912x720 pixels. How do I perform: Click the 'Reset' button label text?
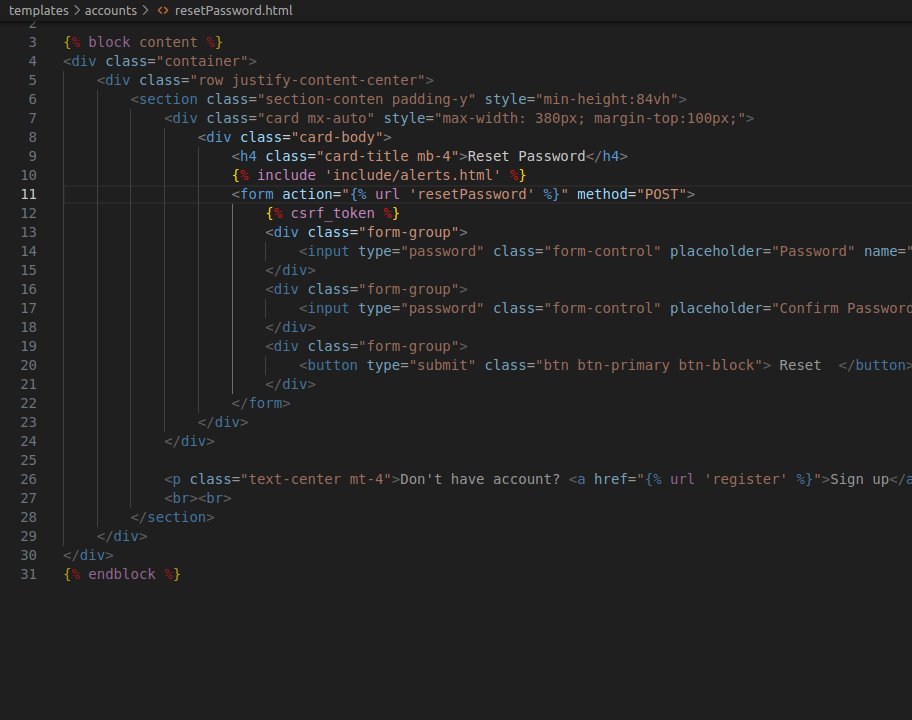click(x=800, y=365)
